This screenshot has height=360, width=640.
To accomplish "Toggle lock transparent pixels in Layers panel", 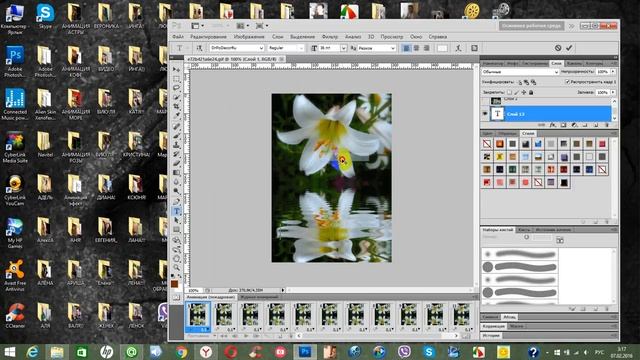I will (509, 93).
